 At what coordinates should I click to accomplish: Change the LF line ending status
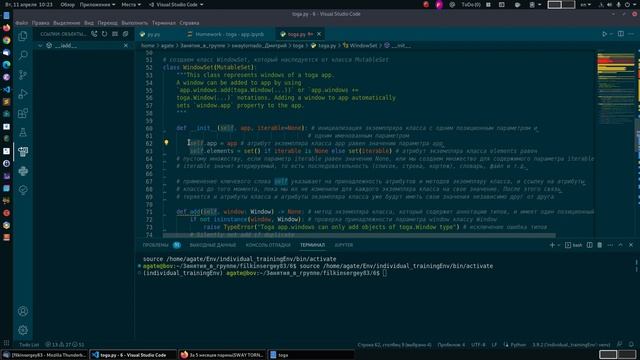[x=494, y=345]
